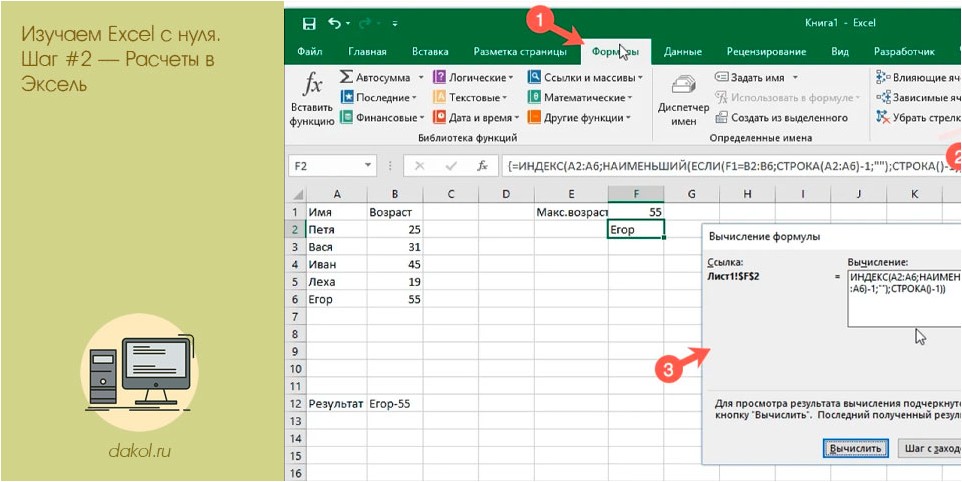Click cell containing Петя
962x482 pixels.
[337, 230]
